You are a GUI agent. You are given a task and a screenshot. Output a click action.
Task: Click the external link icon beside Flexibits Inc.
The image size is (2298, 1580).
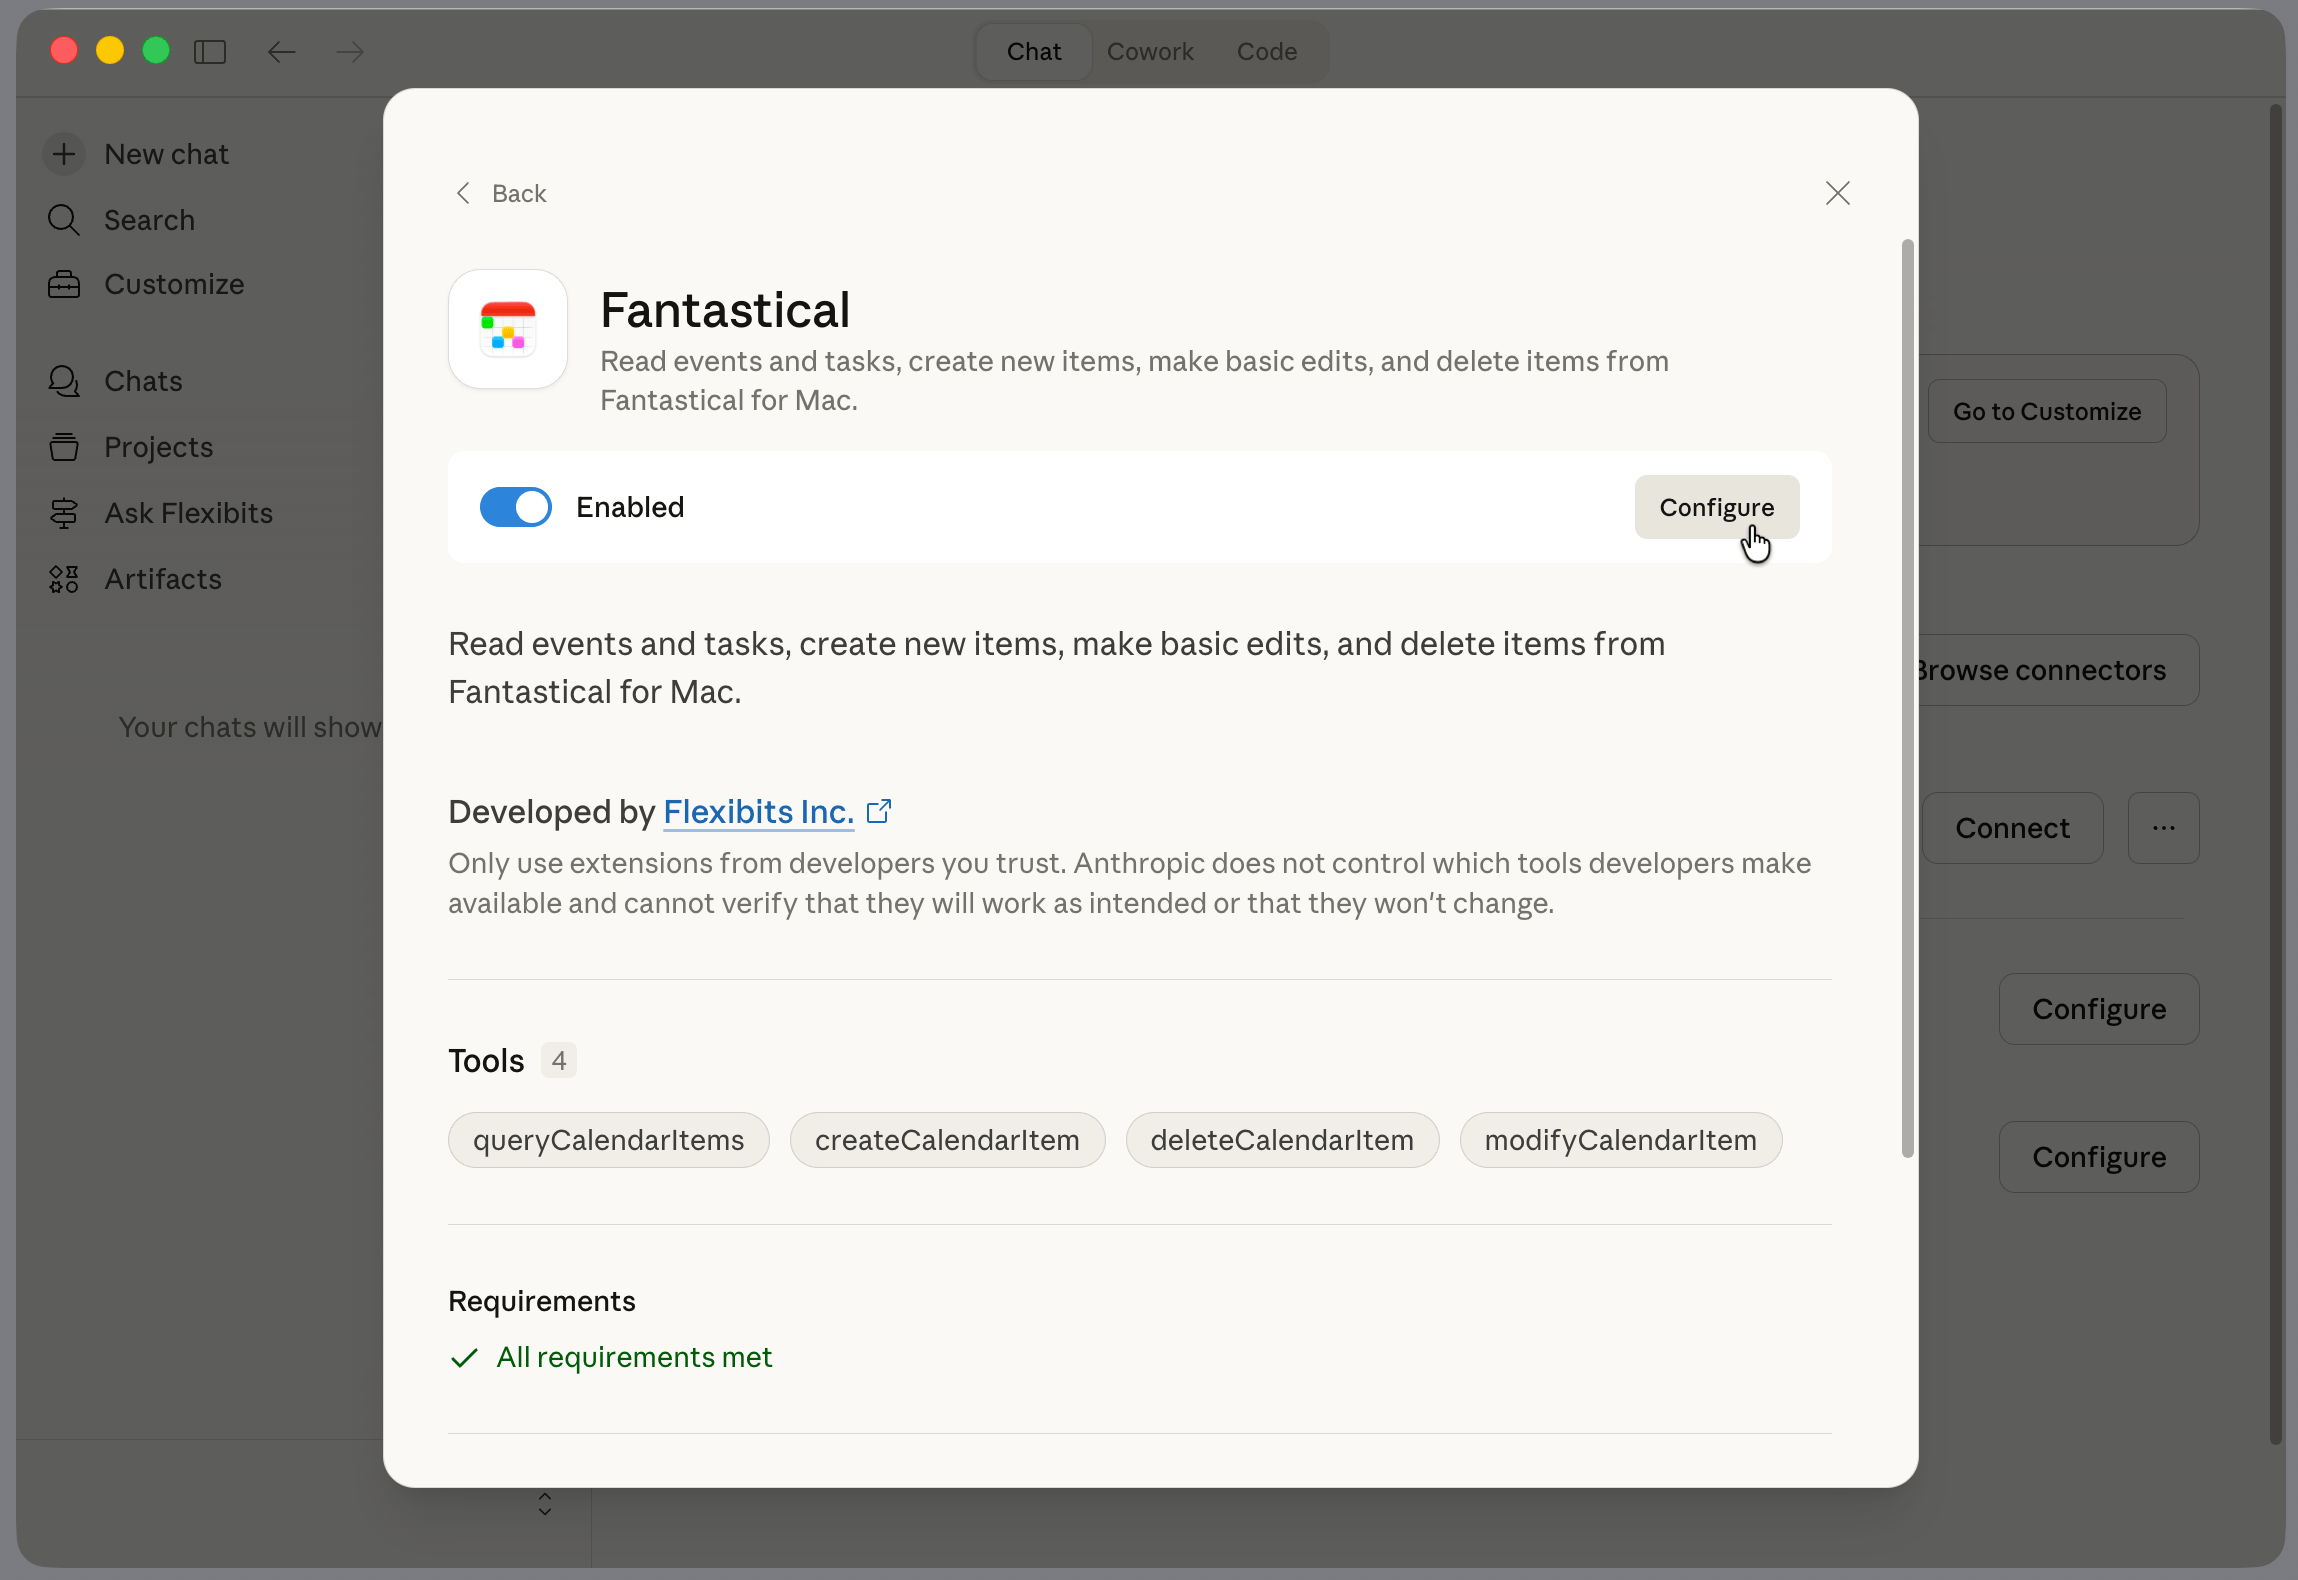[x=878, y=811]
